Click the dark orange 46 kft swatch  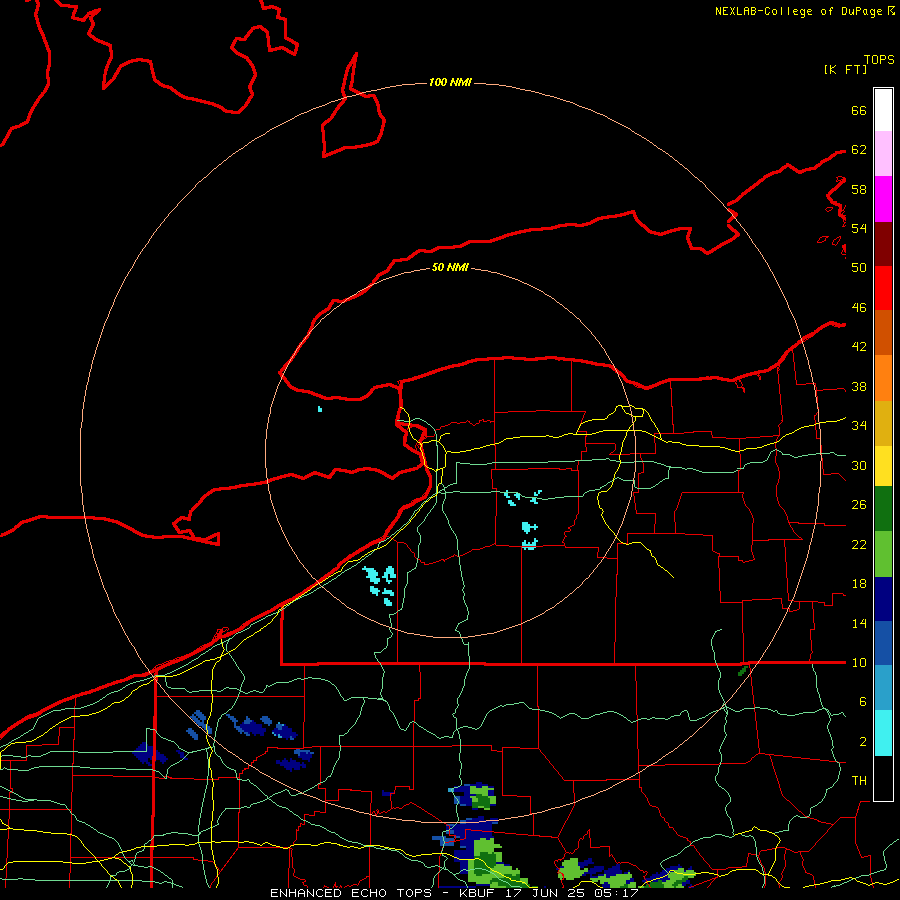883,332
